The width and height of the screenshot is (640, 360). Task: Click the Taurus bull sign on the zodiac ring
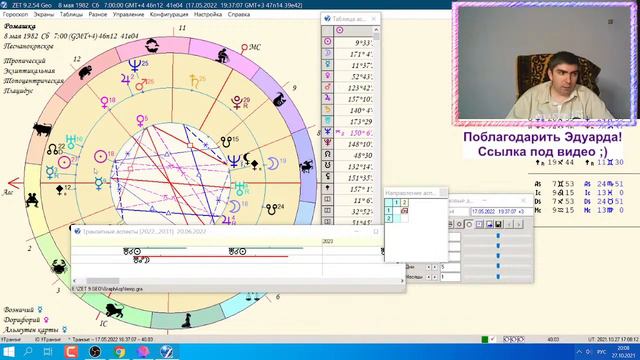coord(42,129)
